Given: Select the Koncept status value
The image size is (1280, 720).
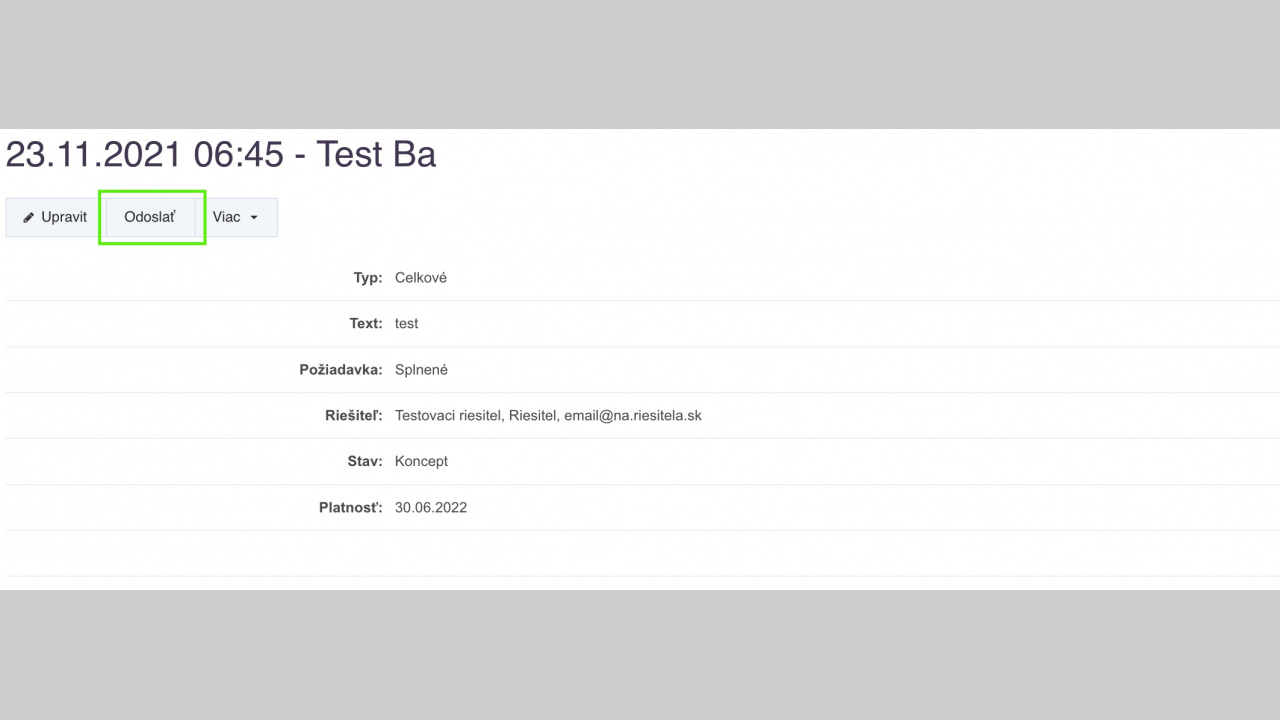Looking at the screenshot, I should (421, 462).
